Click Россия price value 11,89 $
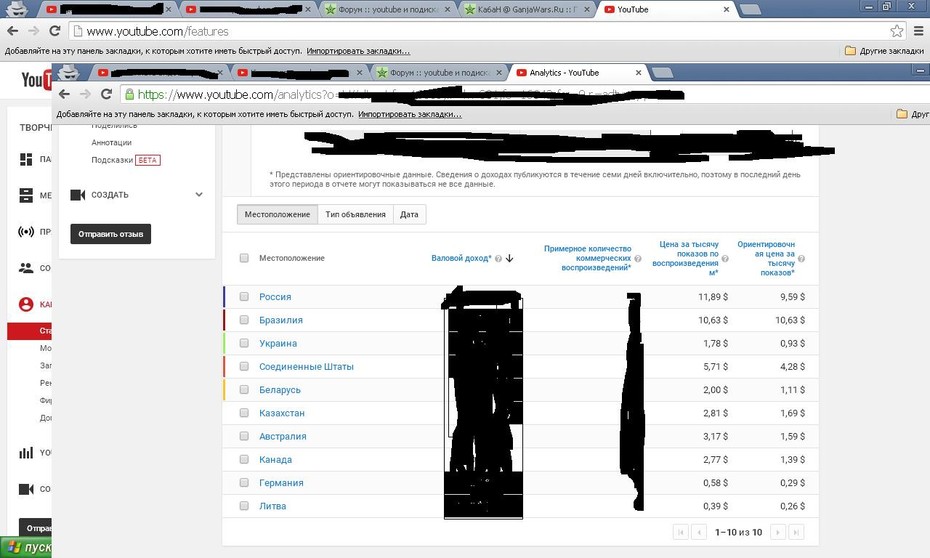 pos(713,296)
